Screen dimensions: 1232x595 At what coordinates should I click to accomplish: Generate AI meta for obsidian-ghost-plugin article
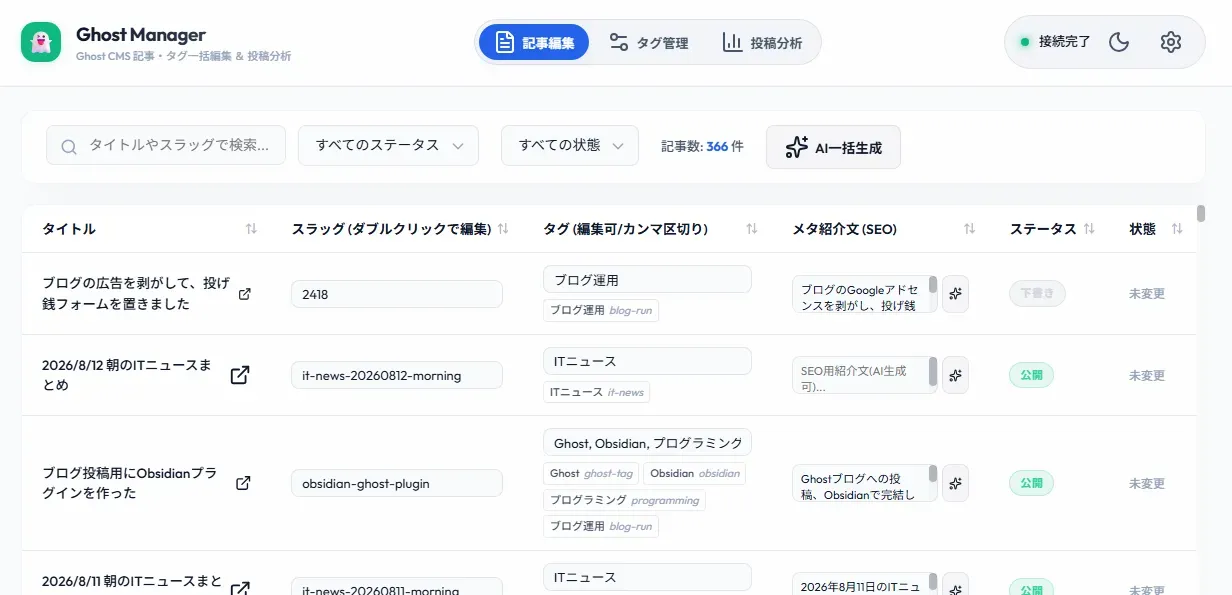click(x=955, y=483)
